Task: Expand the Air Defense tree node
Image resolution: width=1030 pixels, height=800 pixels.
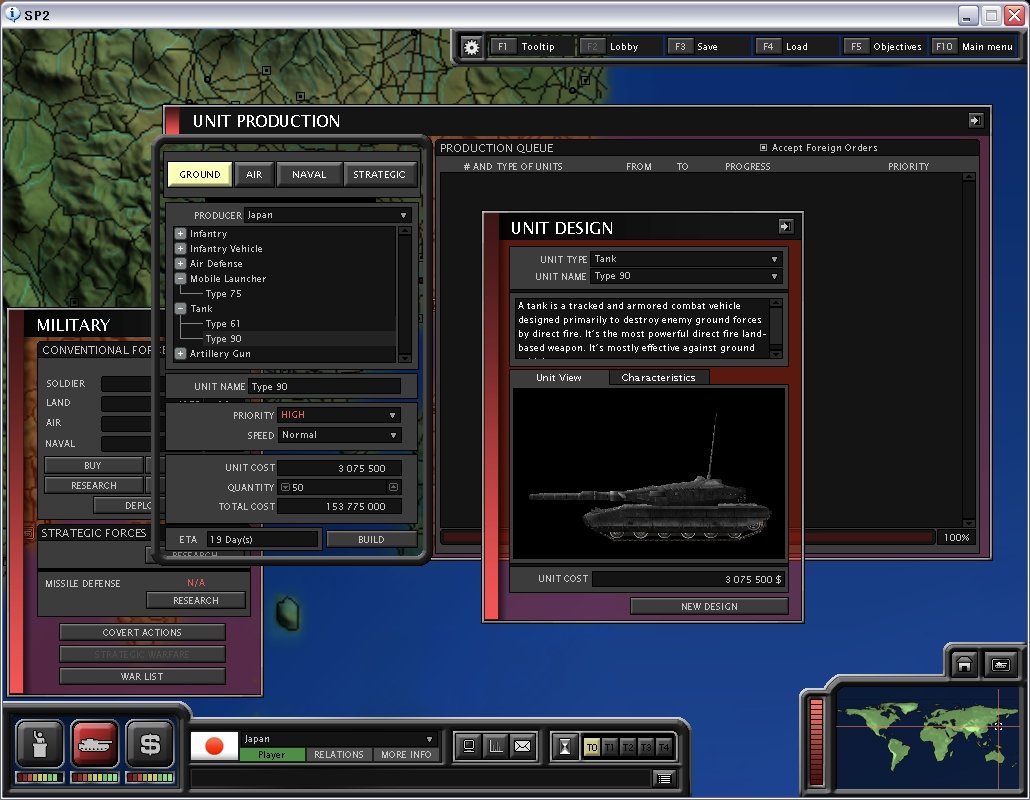Action: coord(180,263)
